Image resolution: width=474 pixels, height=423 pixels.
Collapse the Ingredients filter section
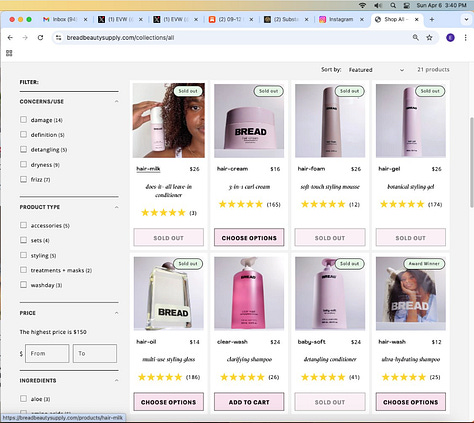(116, 380)
